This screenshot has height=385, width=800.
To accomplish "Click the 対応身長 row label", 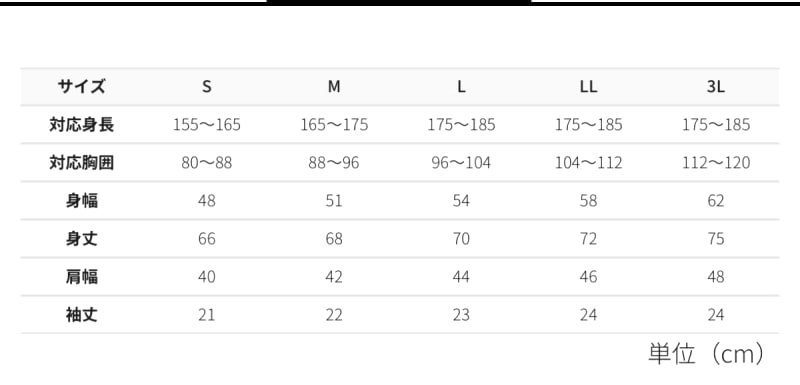I will coord(82,124).
